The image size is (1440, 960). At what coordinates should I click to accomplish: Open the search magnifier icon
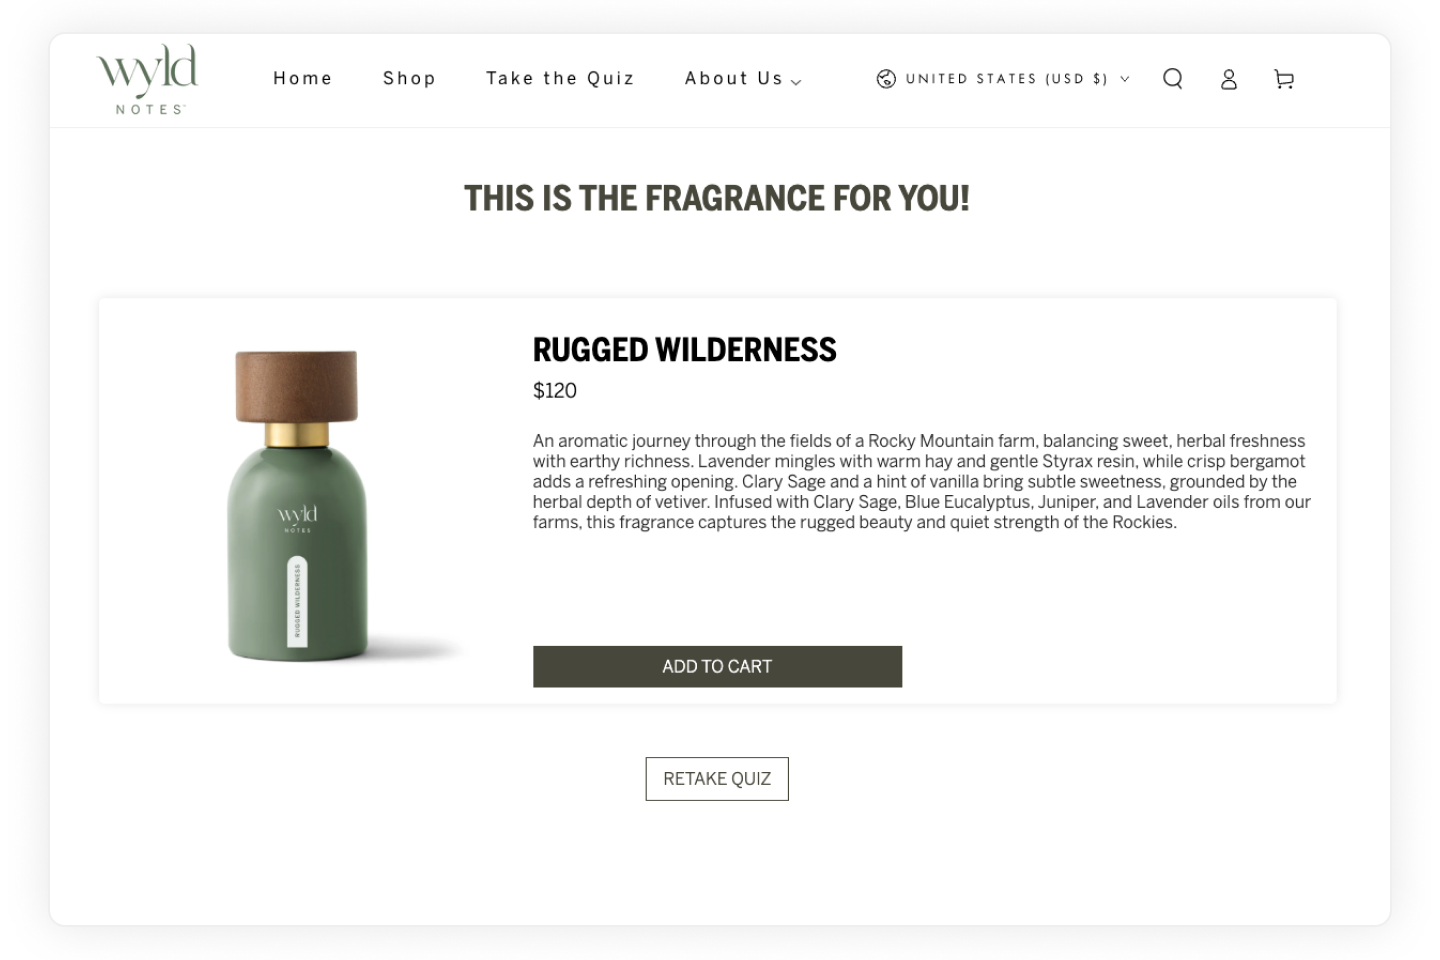tap(1173, 79)
